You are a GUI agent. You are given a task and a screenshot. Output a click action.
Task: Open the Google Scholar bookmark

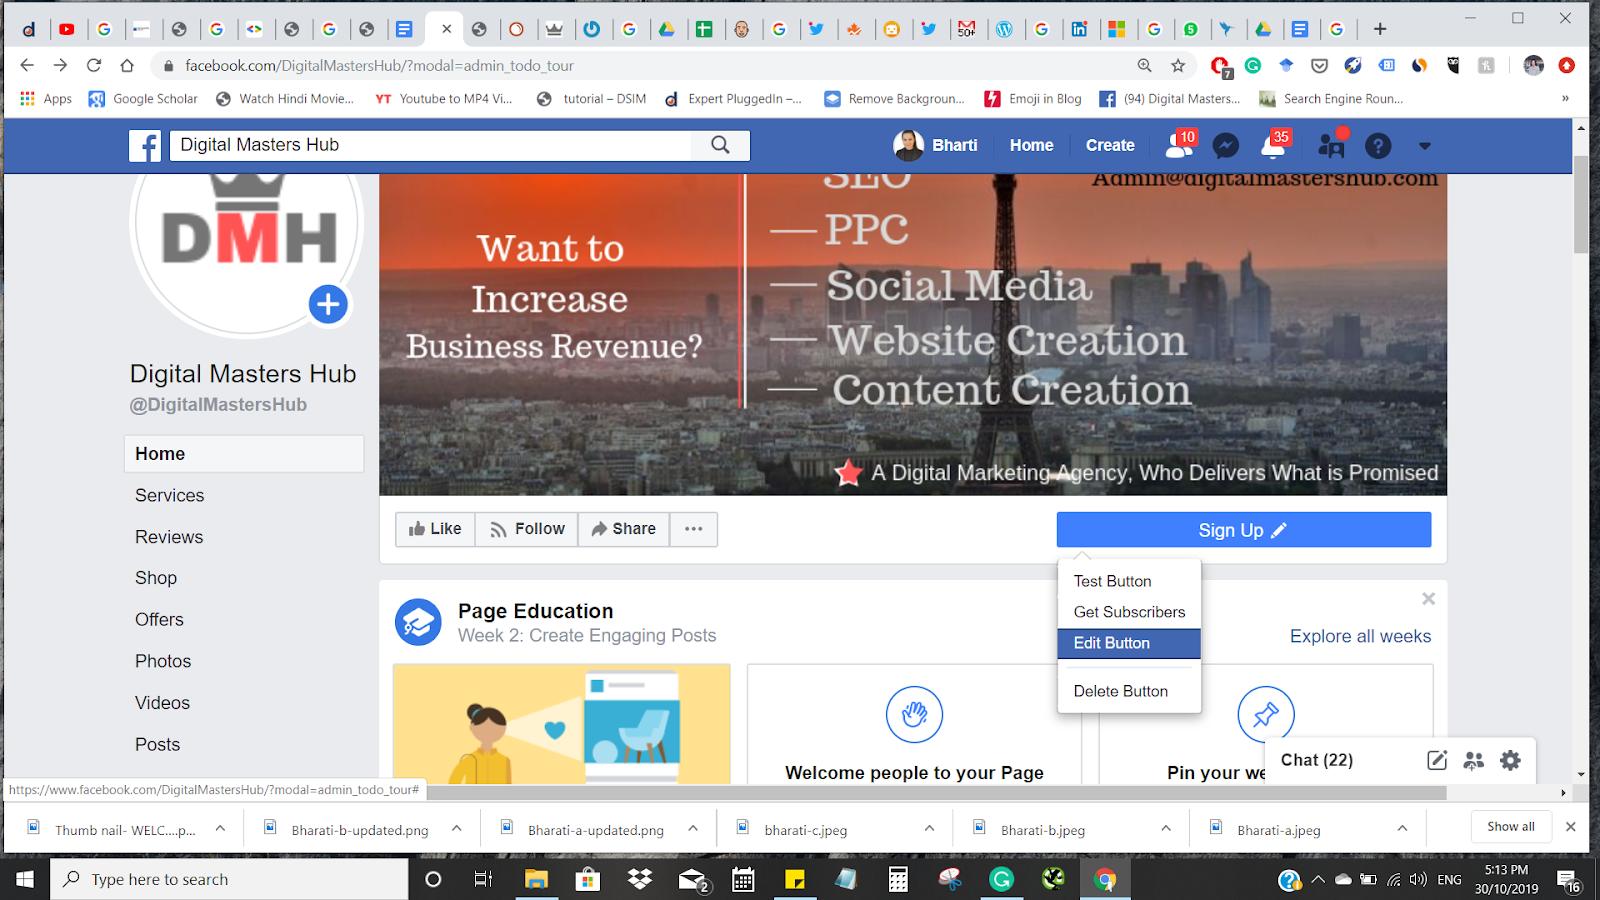click(x=143, y=98)
